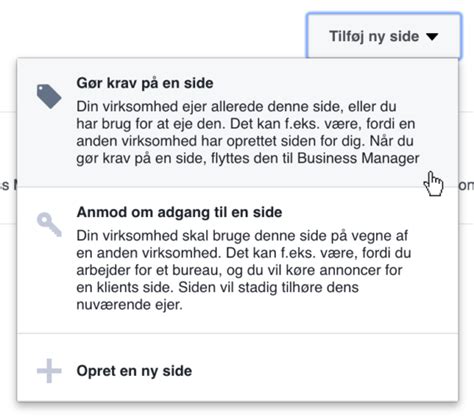Collapse the Tilføj ny side dropdown button
474x417 pixels.
coord(384,36)
